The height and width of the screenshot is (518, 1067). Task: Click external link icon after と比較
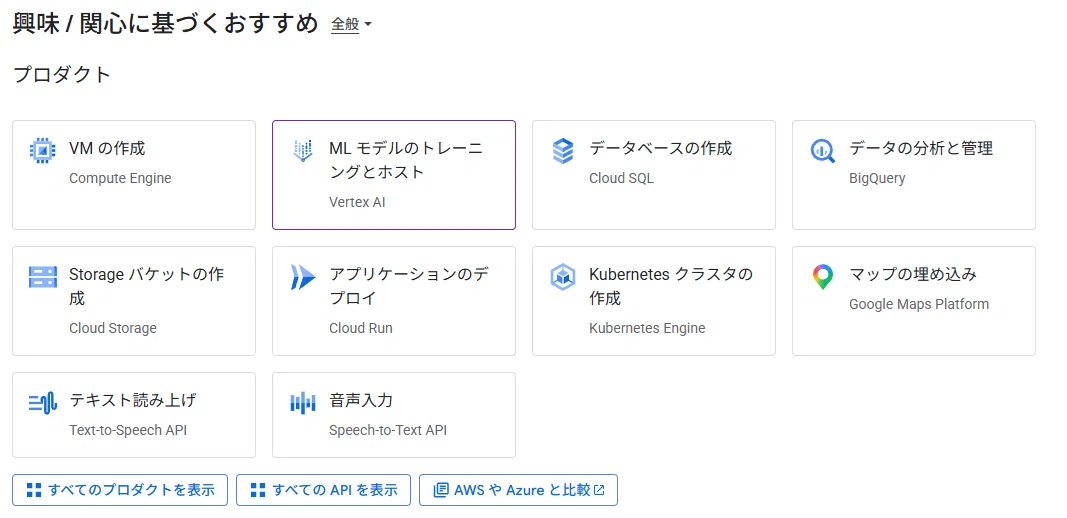coord(599,490)
